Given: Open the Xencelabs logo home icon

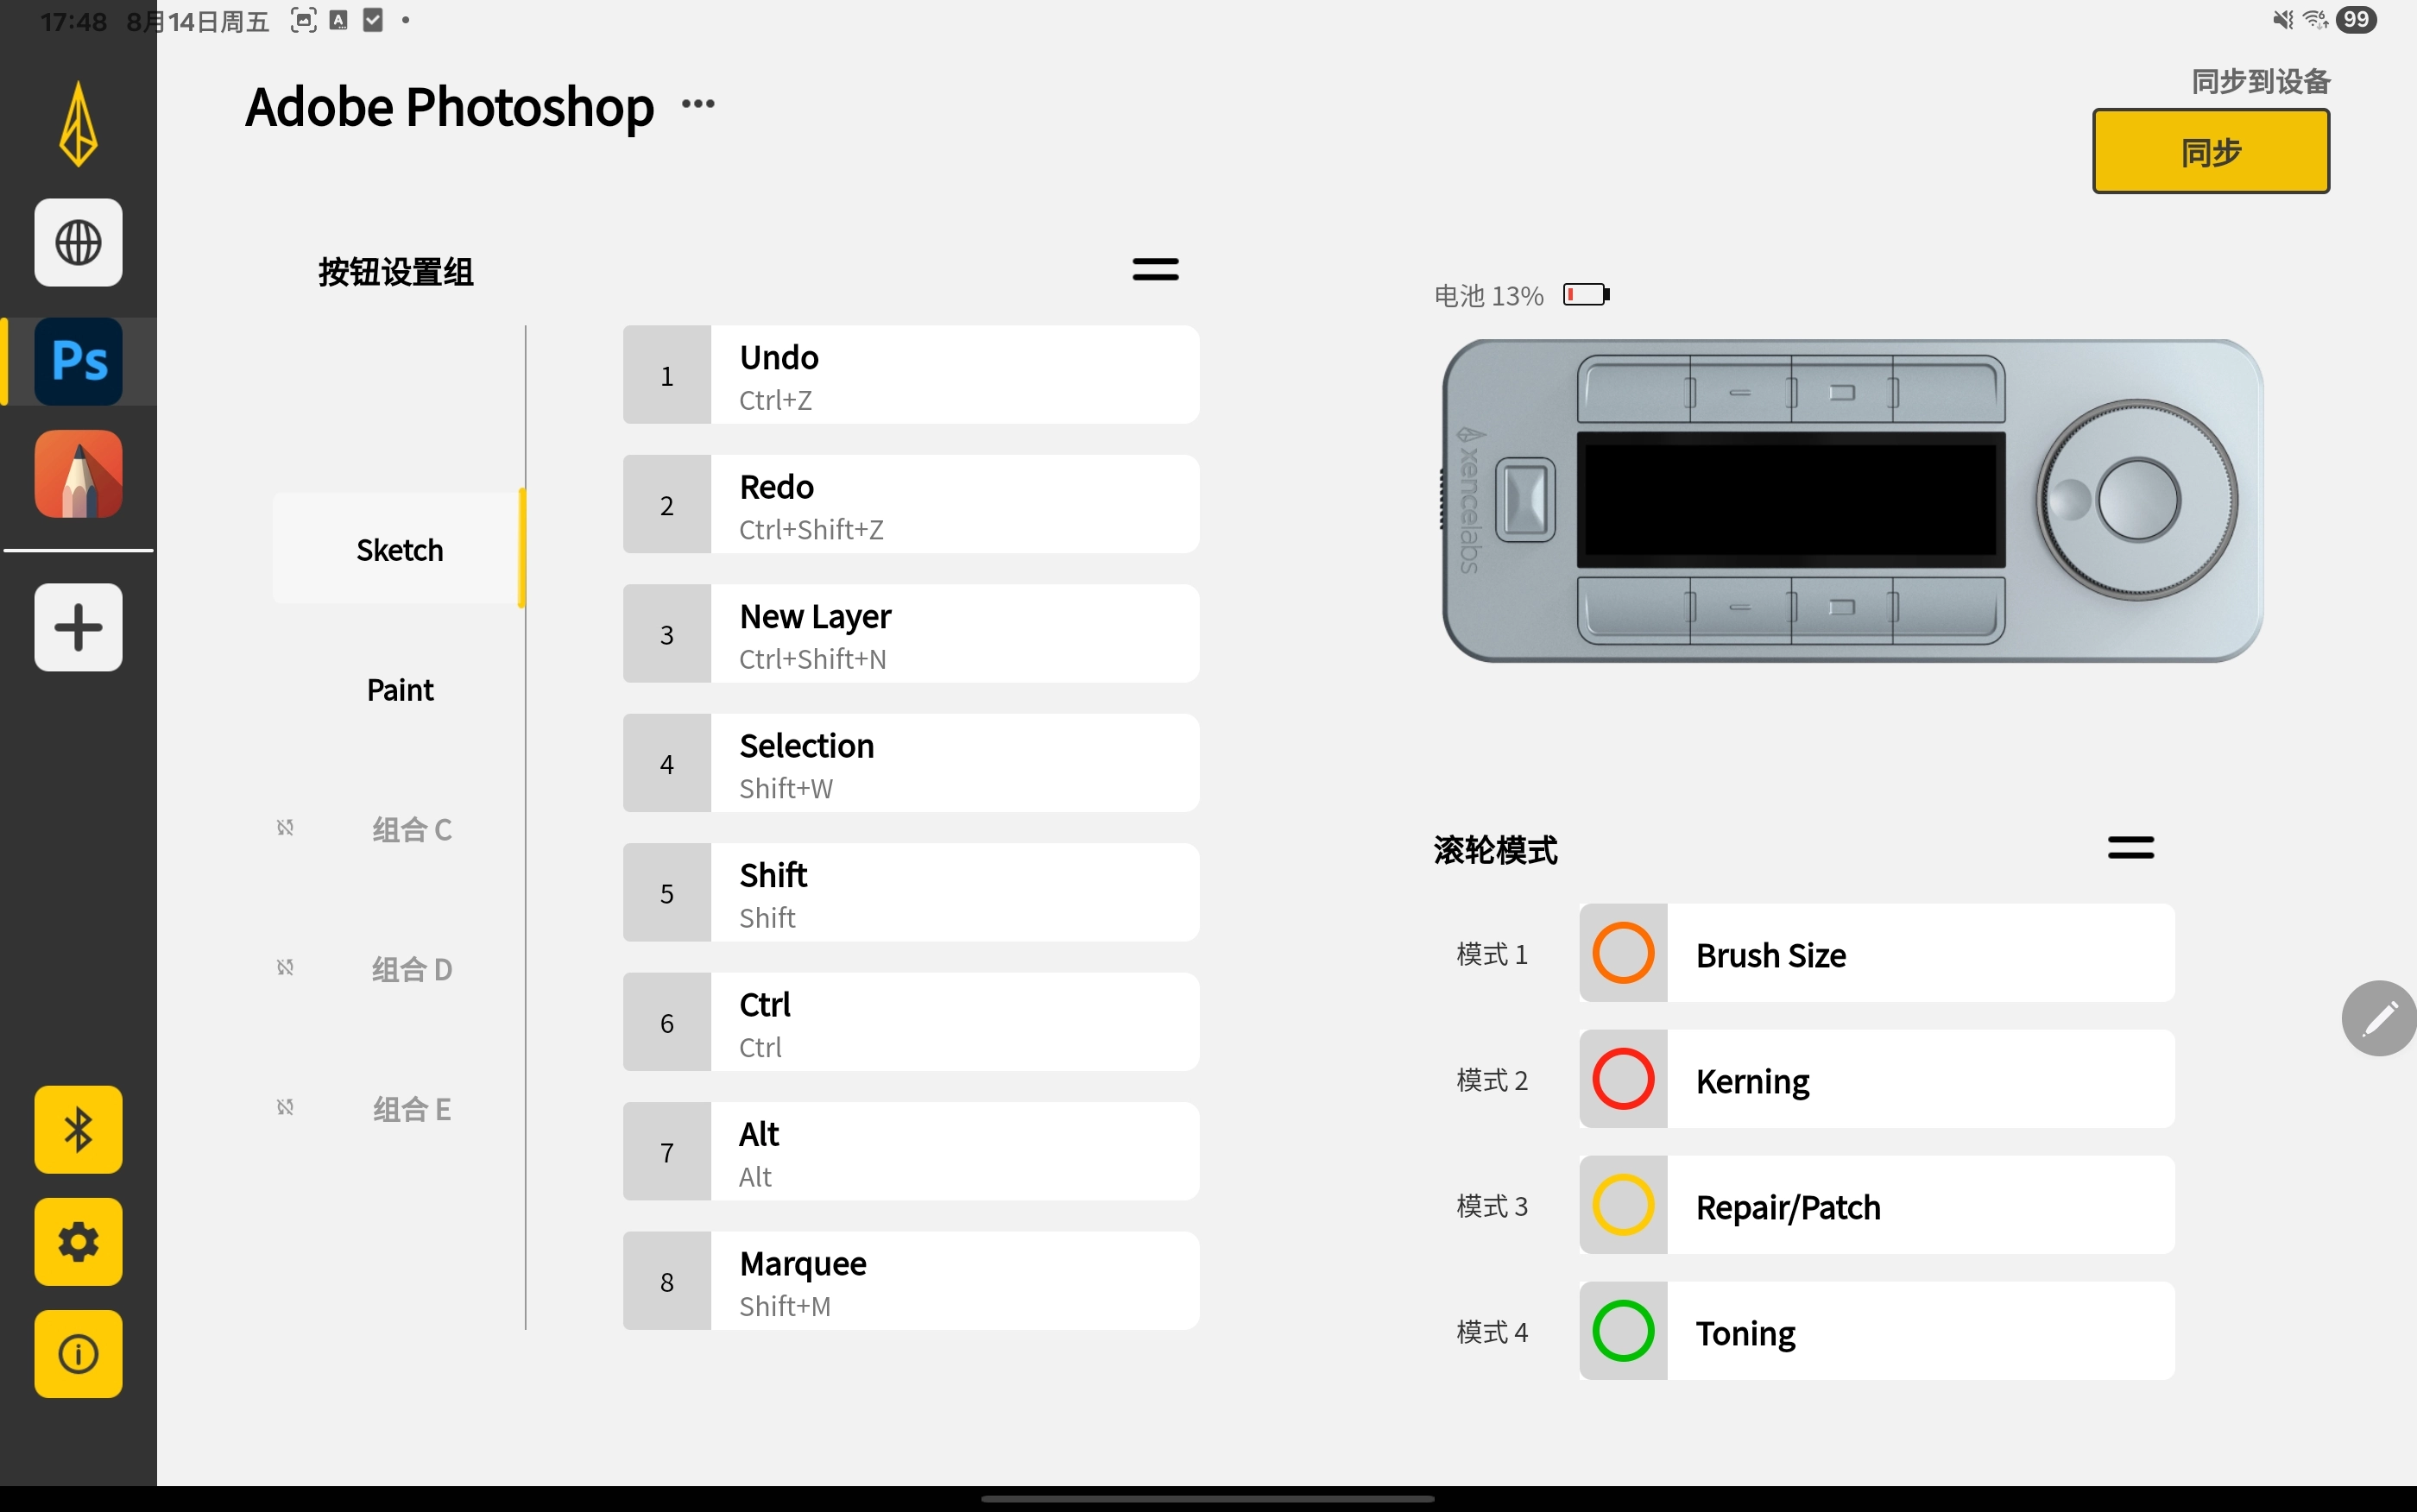Looking at the screenshot, I should [78, 124].
